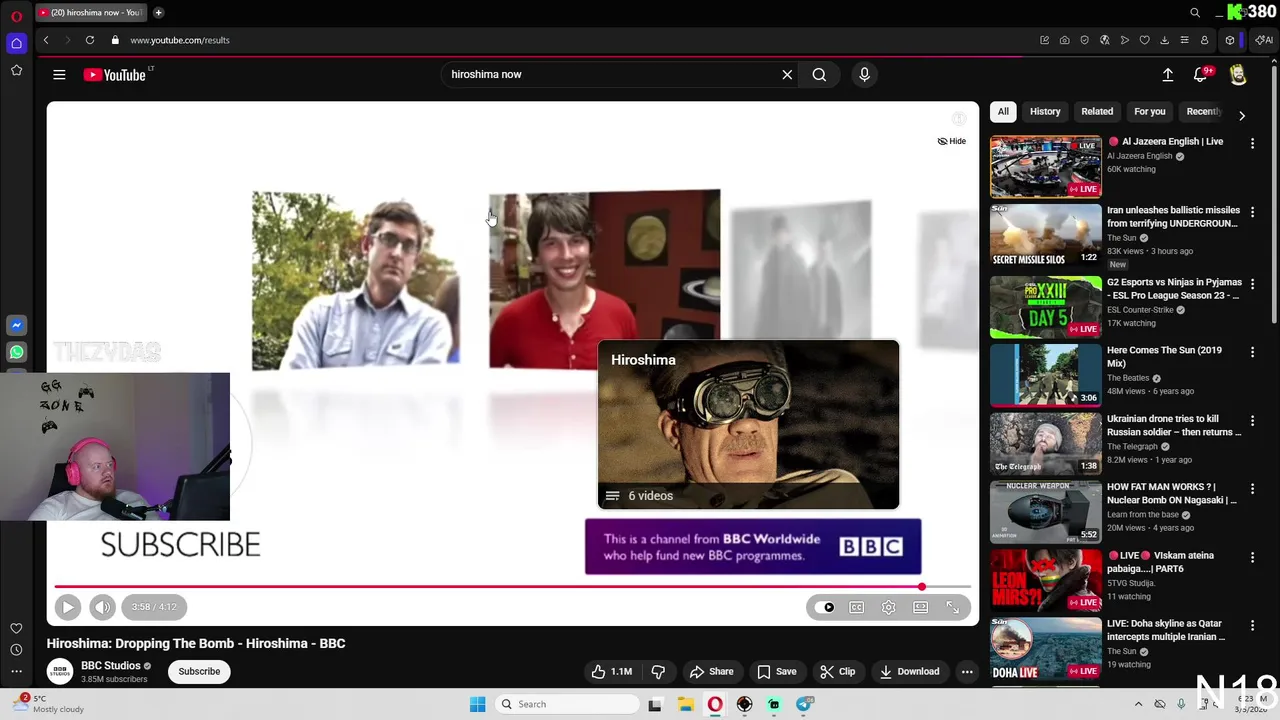Open YouTube notifications bell
The image size is (1280, 720).
(x=1201, y=75)
